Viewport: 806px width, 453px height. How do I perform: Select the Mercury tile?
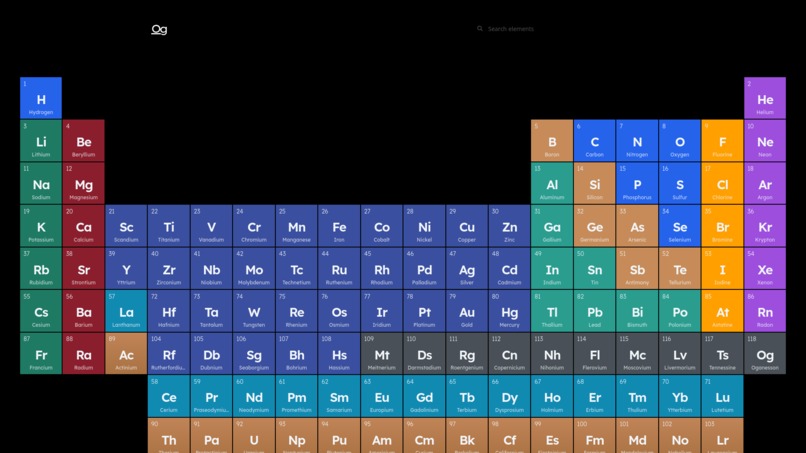509,311
